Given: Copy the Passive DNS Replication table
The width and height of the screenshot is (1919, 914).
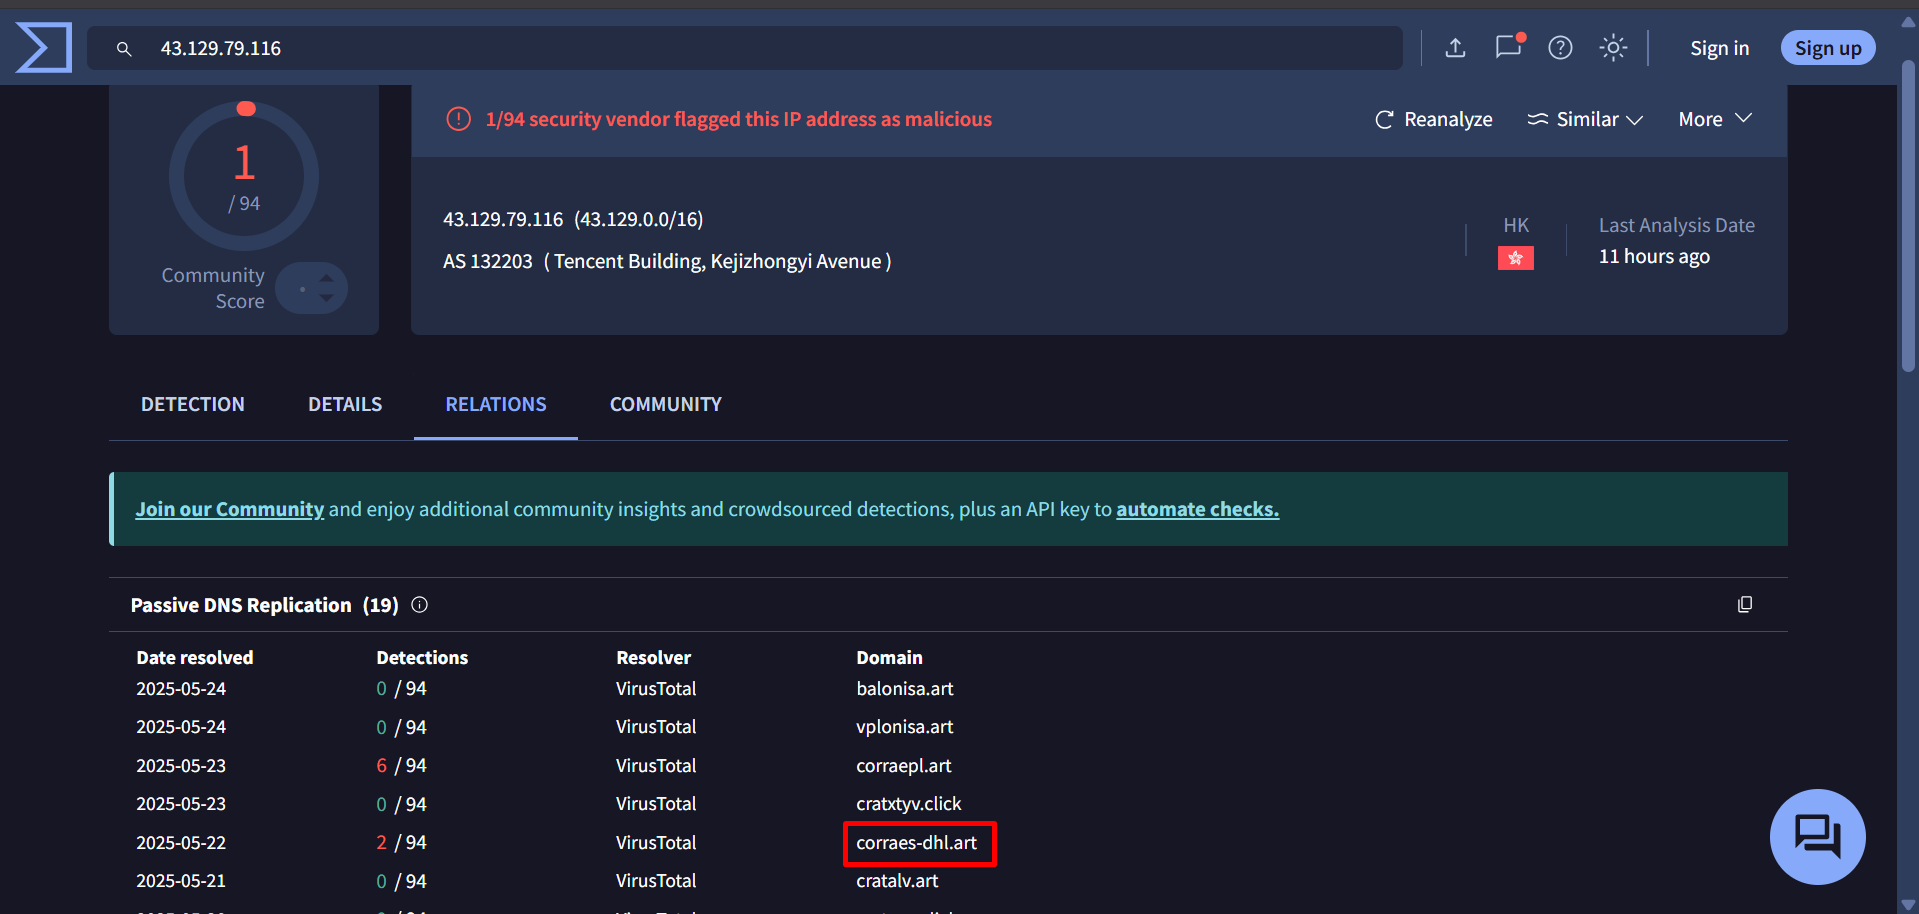Looking at the screenshot, I should (1746, 604).
